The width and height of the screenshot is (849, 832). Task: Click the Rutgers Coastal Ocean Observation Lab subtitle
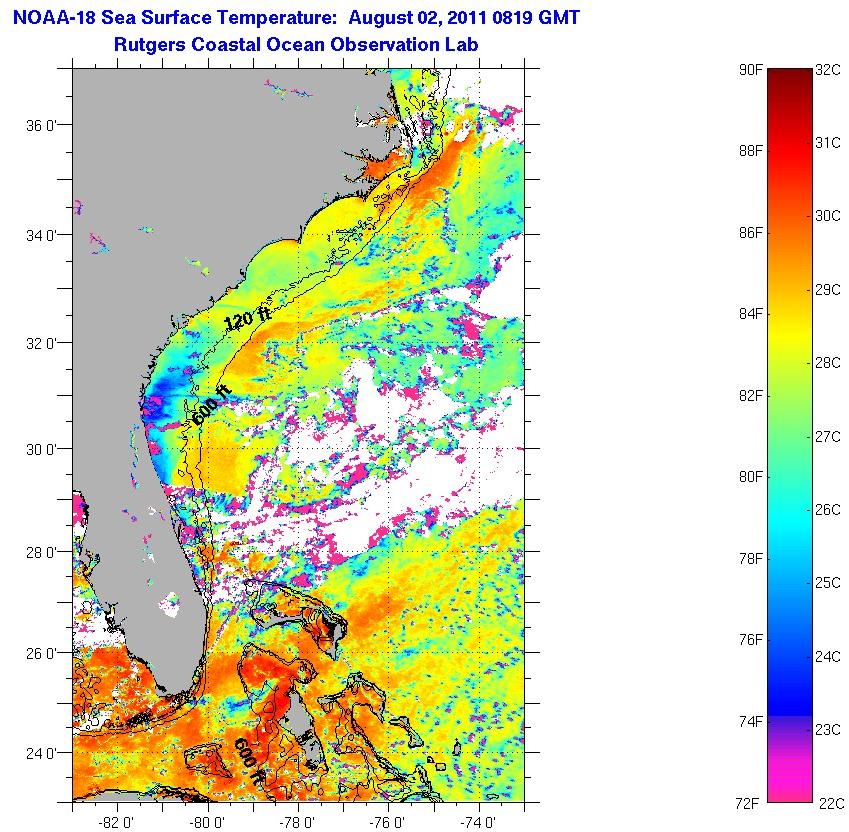(296, 44)
